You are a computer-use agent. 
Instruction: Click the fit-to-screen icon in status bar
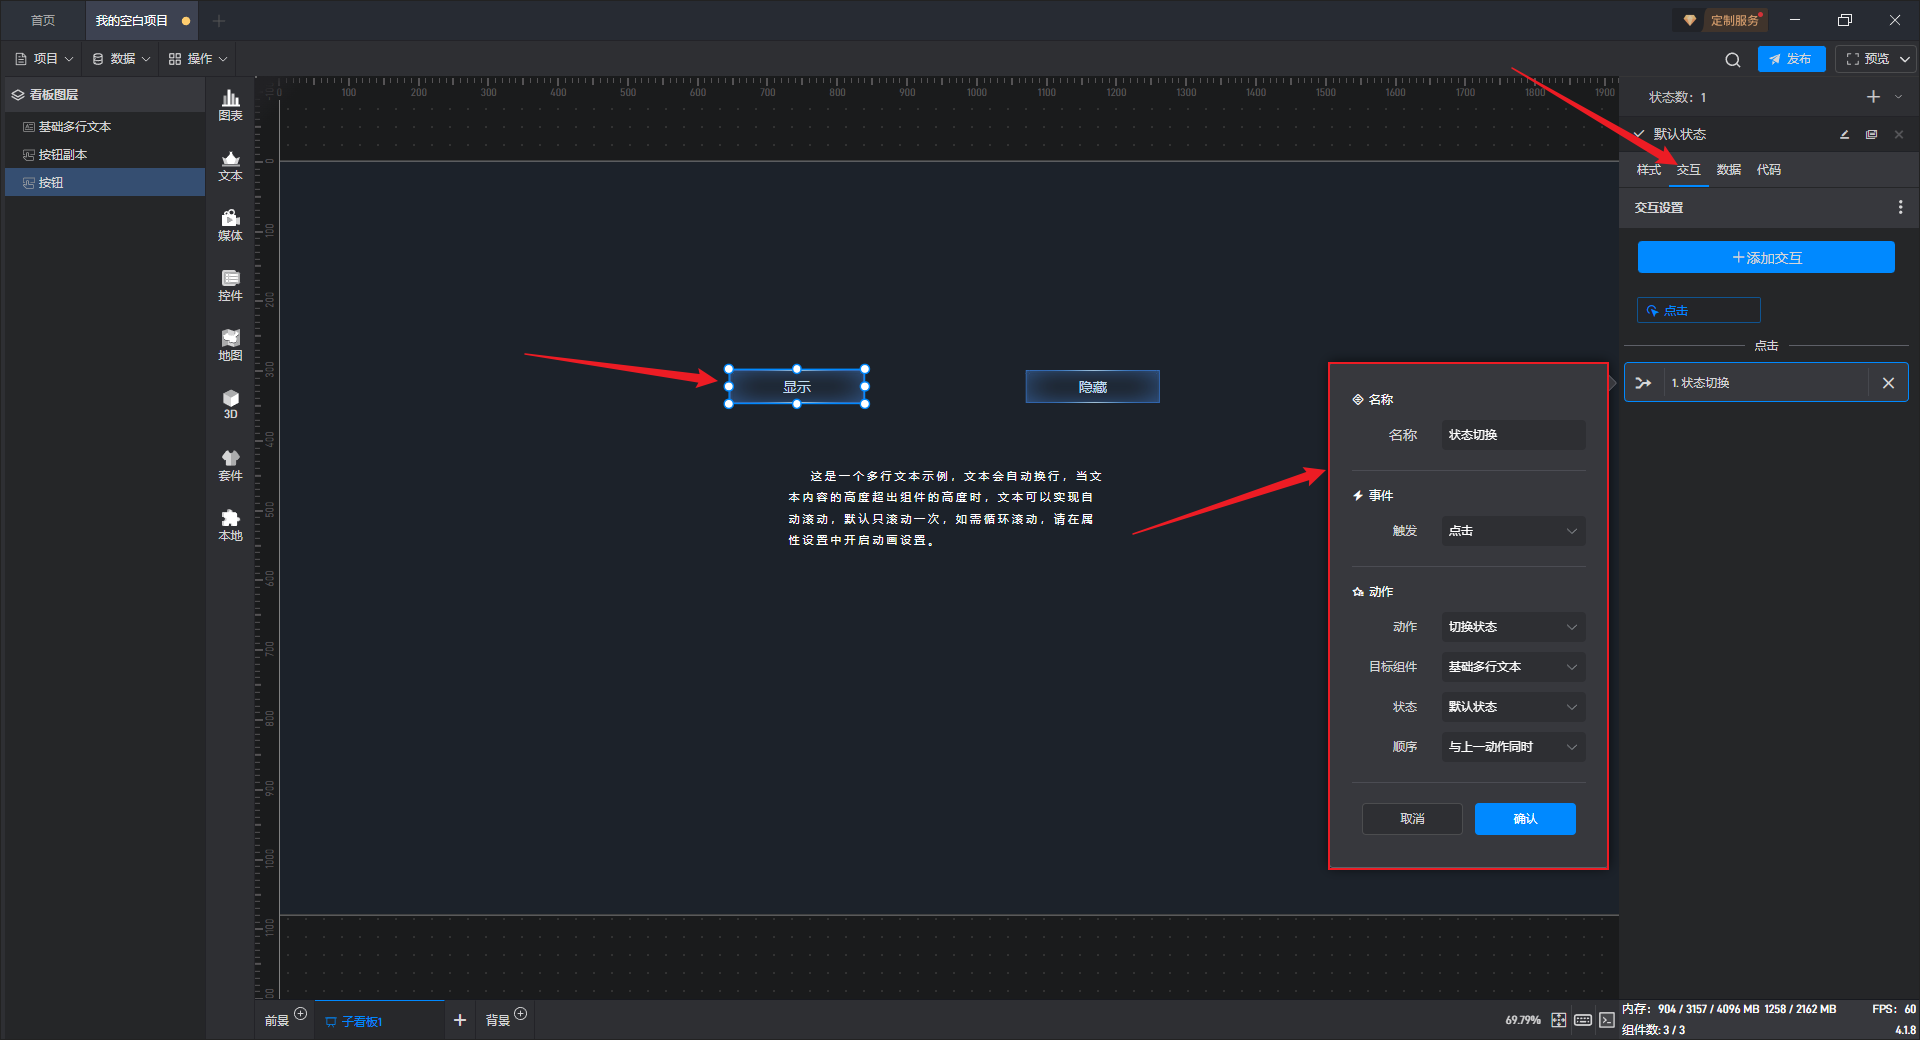1559,1020
